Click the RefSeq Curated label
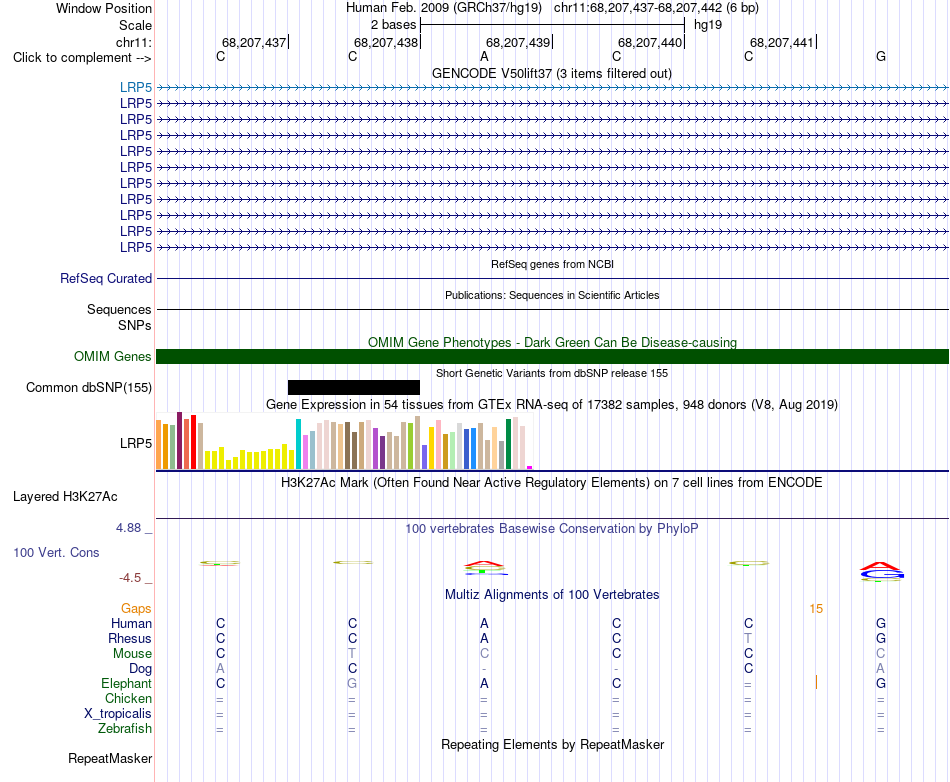The width and height of the screenshot is (950, 782). pos(105,279)
